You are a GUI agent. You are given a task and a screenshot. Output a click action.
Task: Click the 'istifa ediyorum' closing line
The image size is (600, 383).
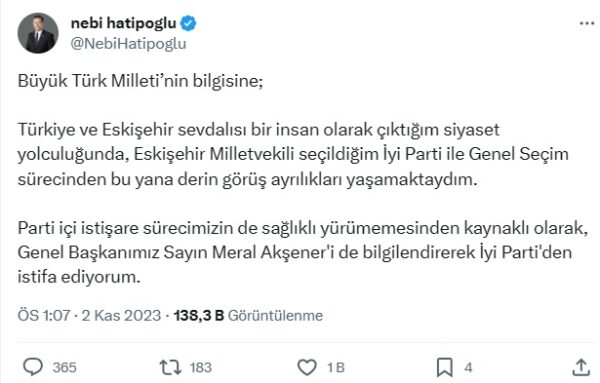(79, 277)
